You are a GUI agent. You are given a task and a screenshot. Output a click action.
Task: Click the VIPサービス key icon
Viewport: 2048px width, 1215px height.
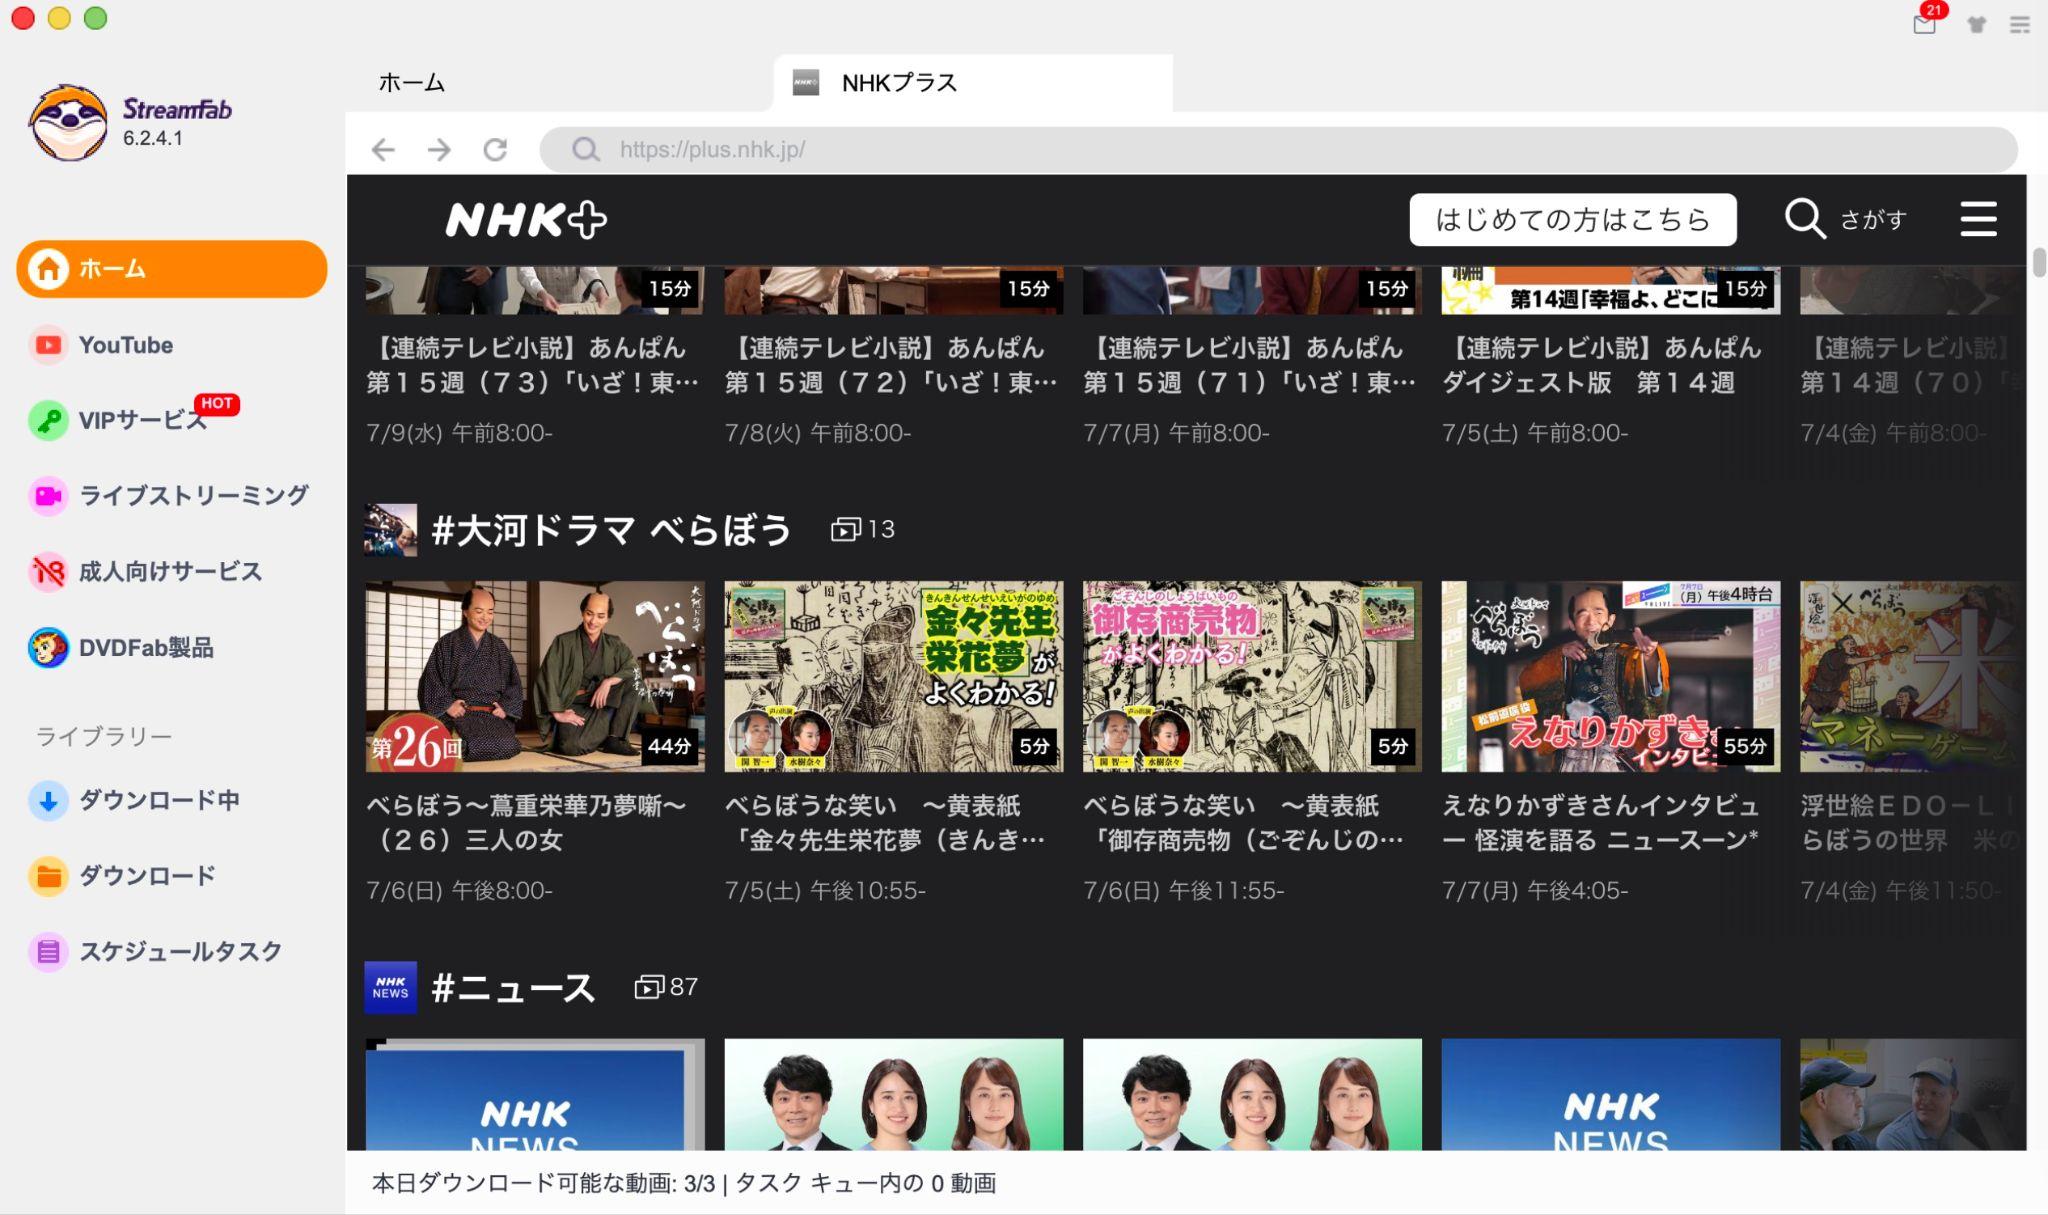(x=48, y=420)
